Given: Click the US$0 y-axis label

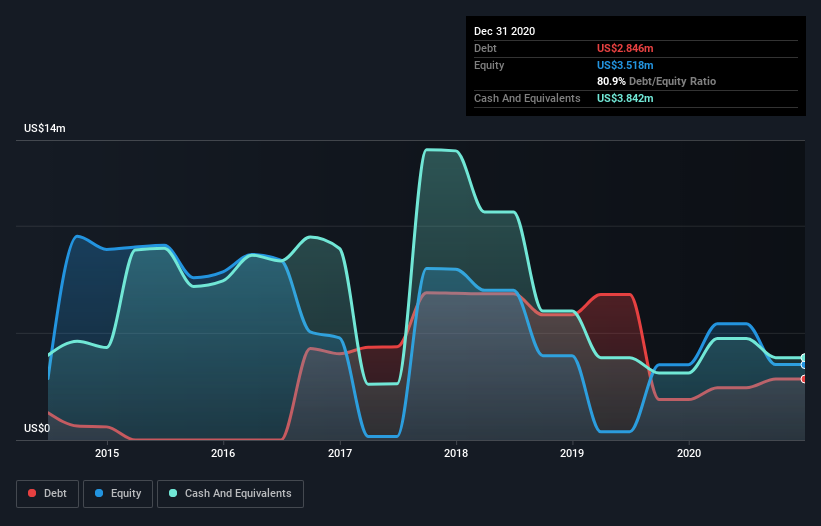Looking at the screenshot, I should click(x=37, y=428).
